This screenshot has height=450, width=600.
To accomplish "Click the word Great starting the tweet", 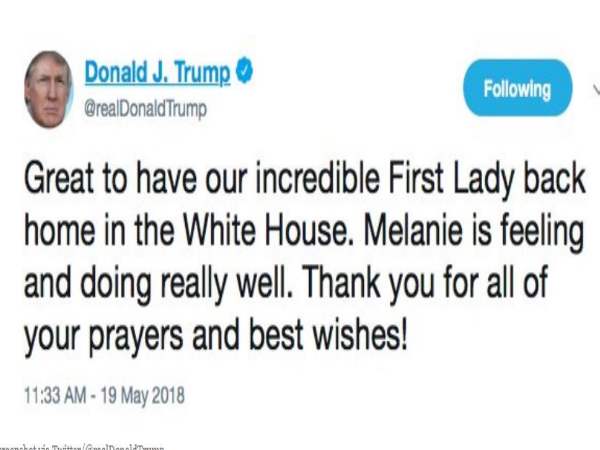I will 59,179.
